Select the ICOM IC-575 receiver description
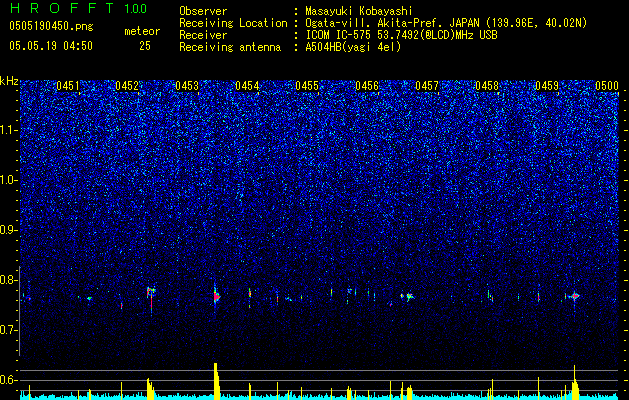 pos(401,35)
